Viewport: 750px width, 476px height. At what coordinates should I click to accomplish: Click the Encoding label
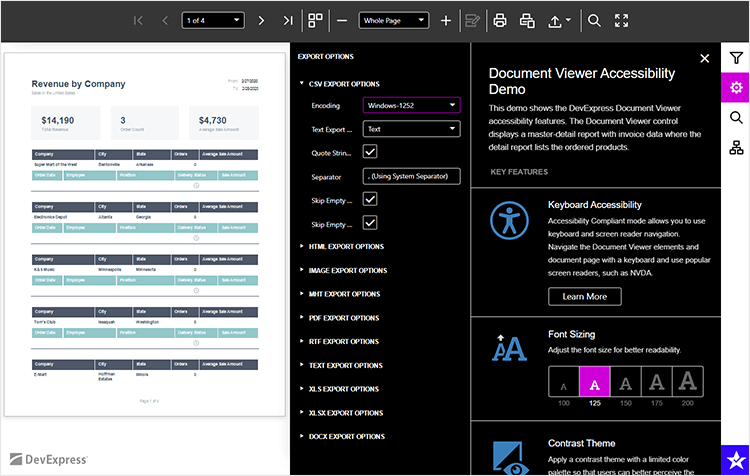tap(326, 106)
